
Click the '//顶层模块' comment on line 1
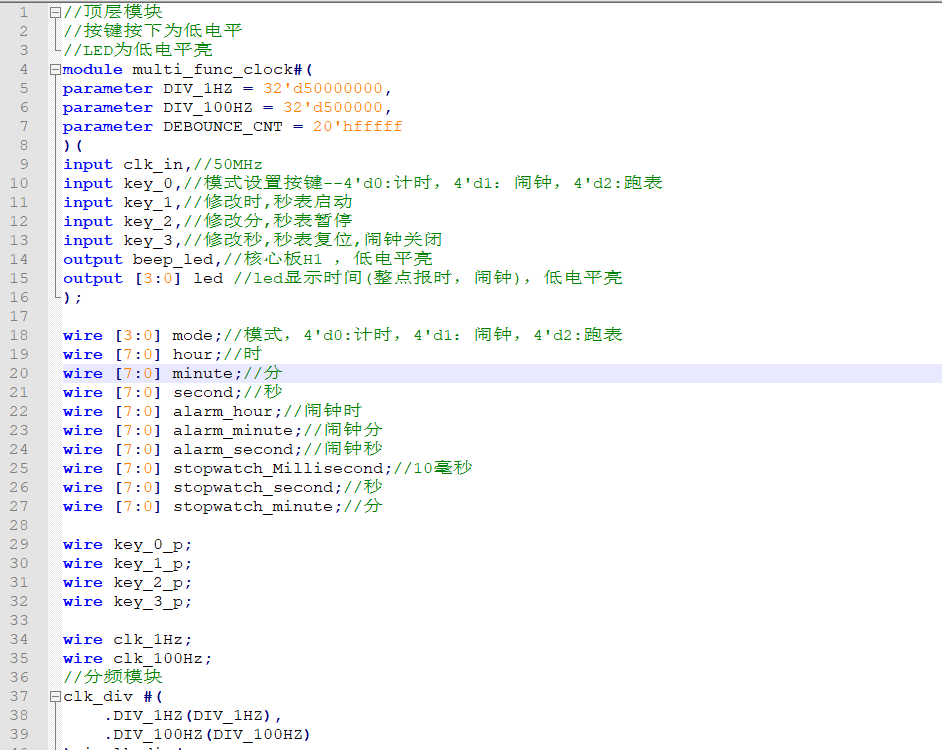click(113, 12)
